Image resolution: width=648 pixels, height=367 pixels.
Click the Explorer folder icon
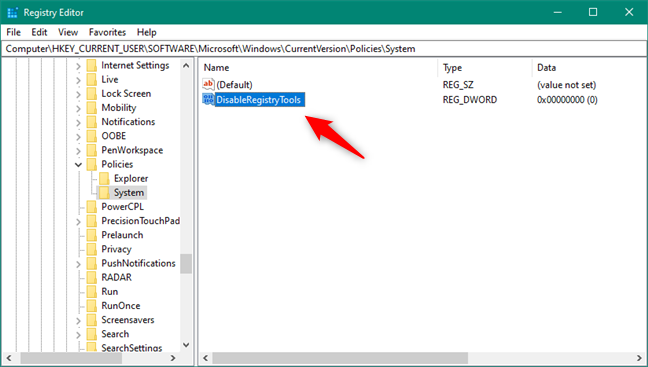tap(104, 179)
